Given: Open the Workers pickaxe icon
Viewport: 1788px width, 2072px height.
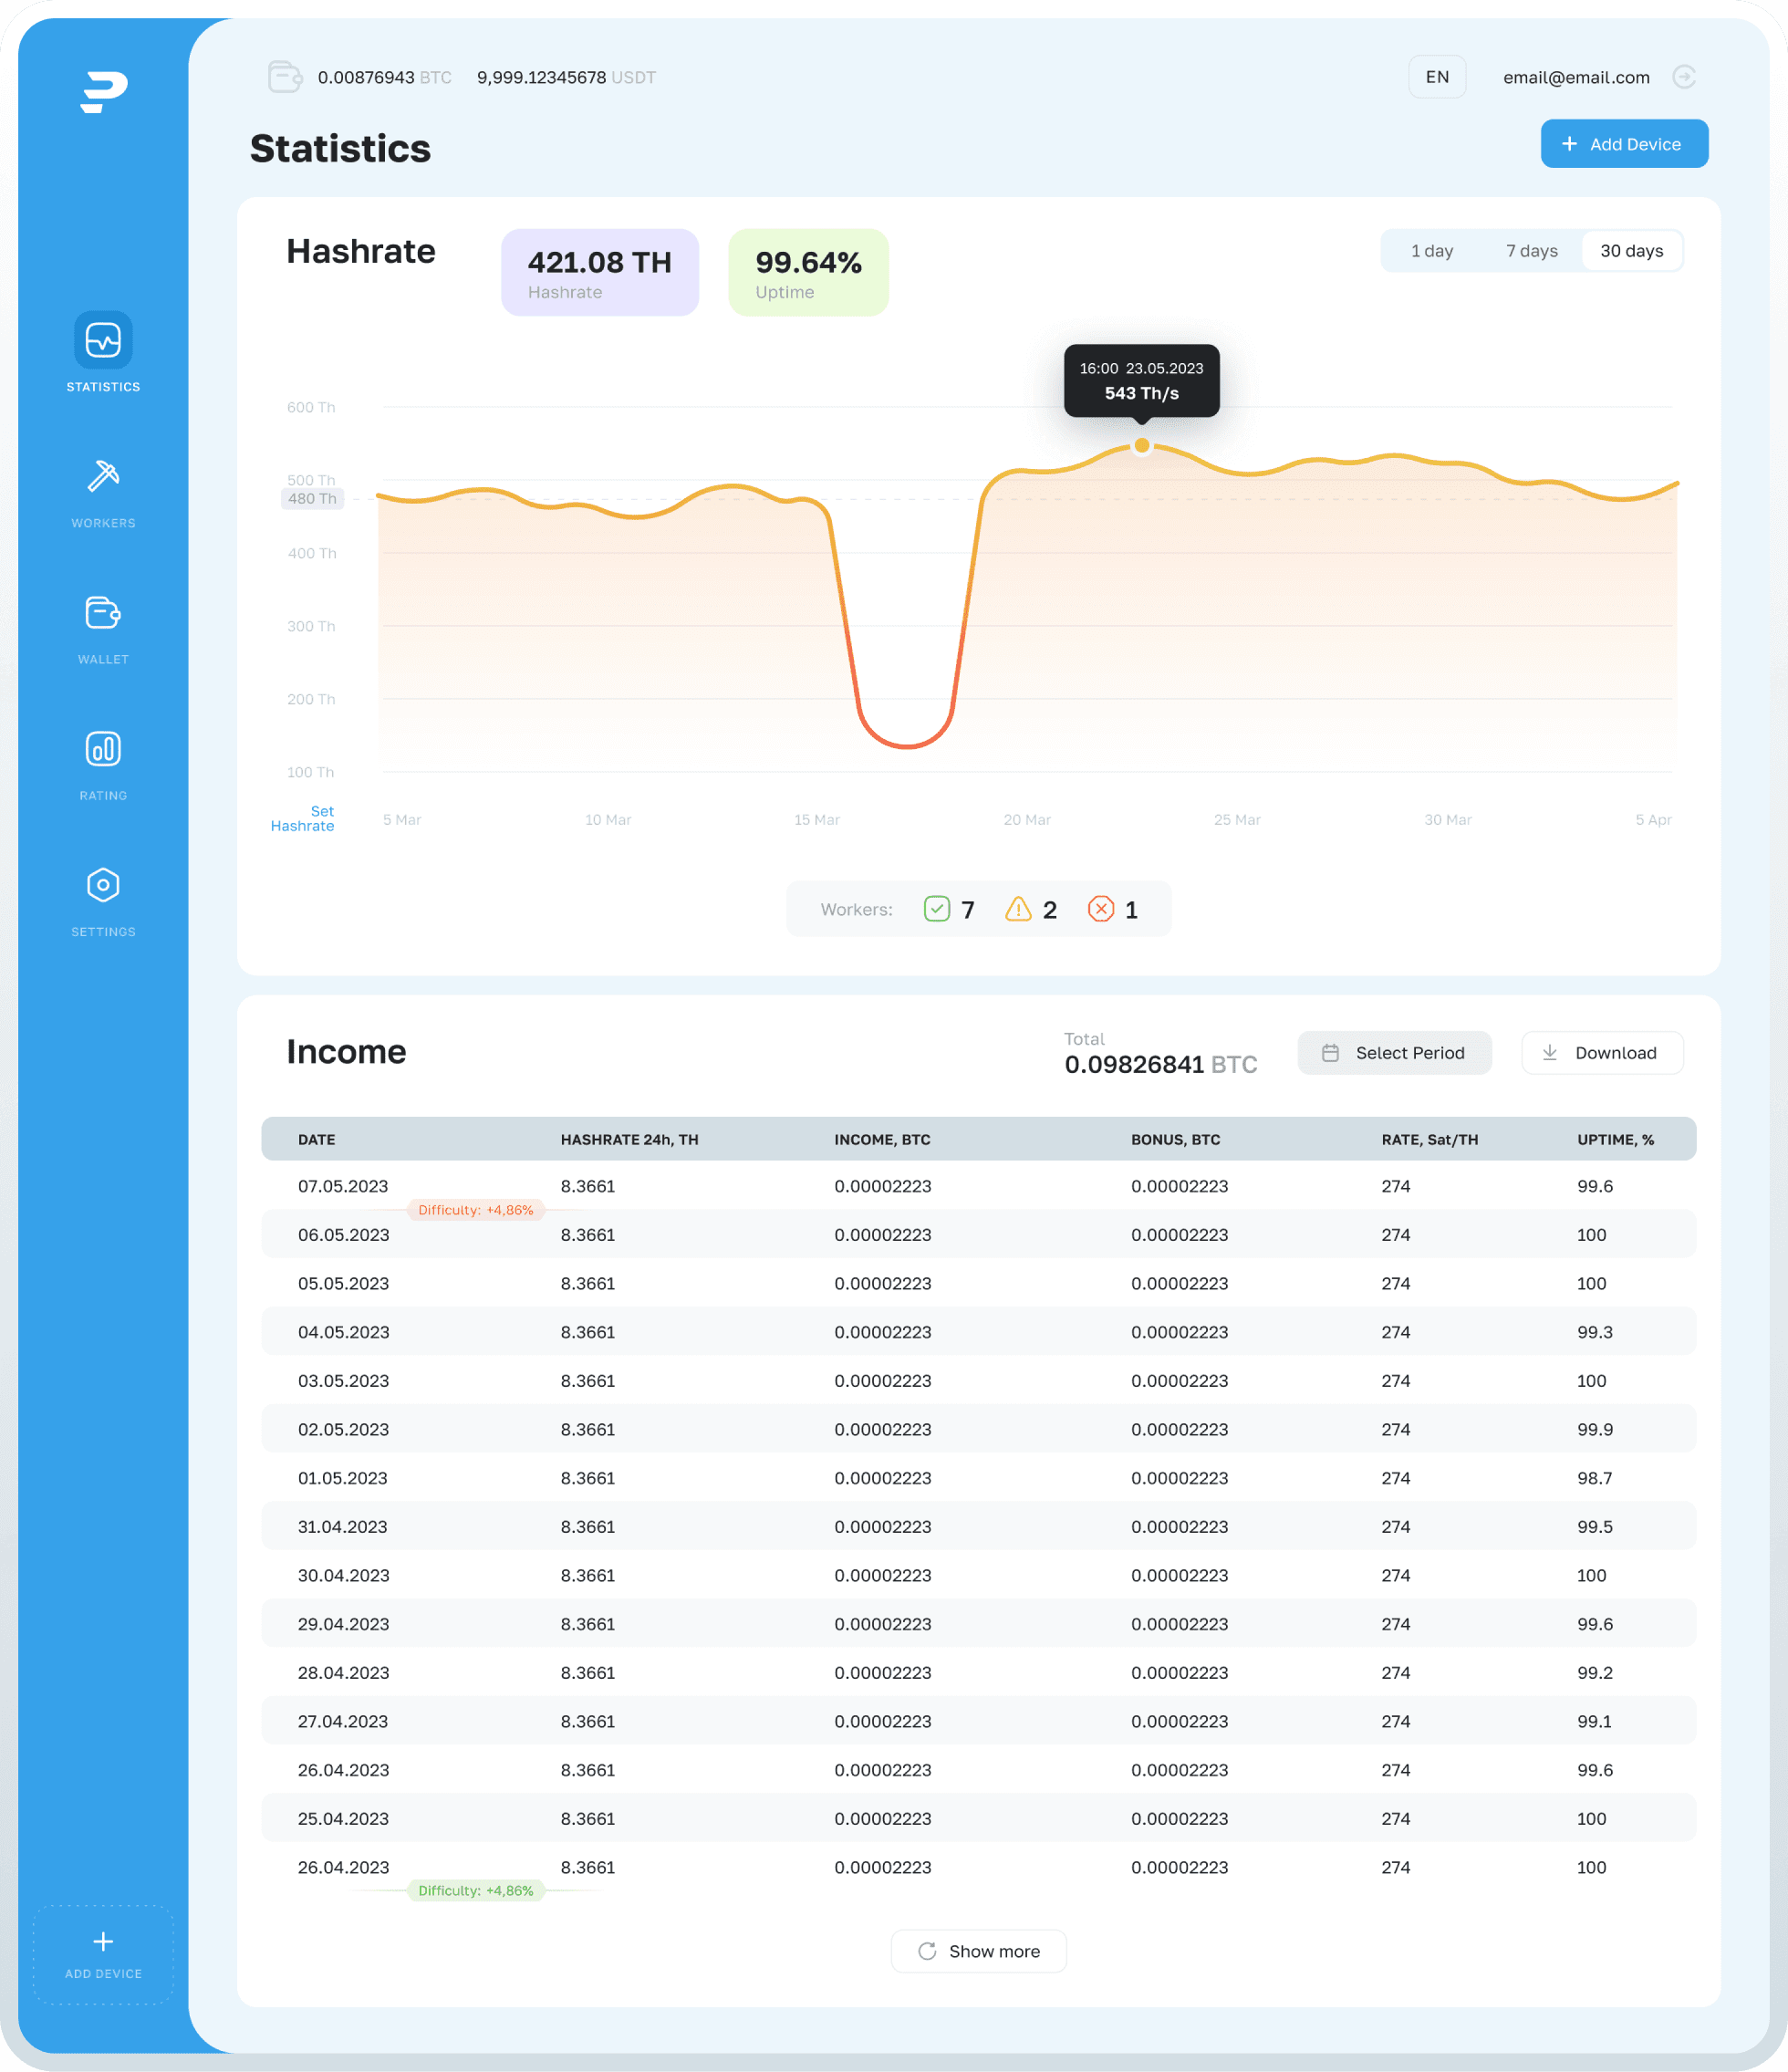Looking at the screenshot, I should pos(103,476).
